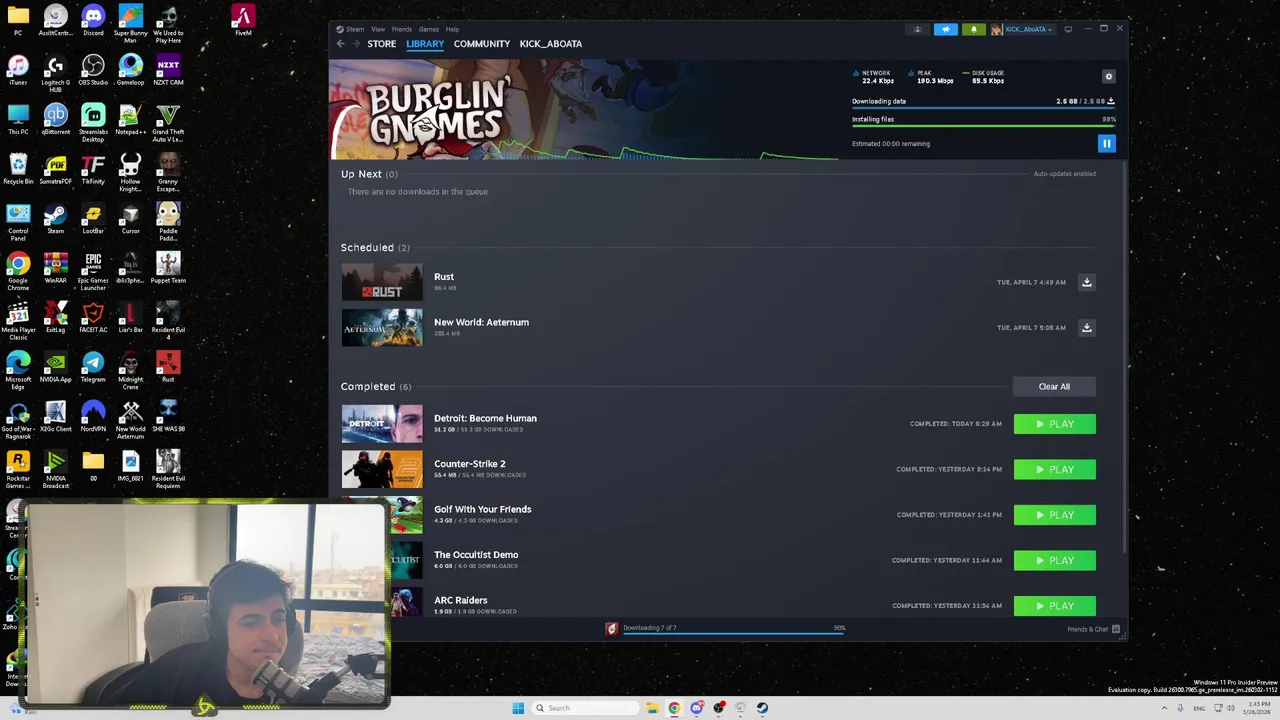Click the Downloading data progress bar
This screenshot has height=720, width=1280.
coord(983,109)
